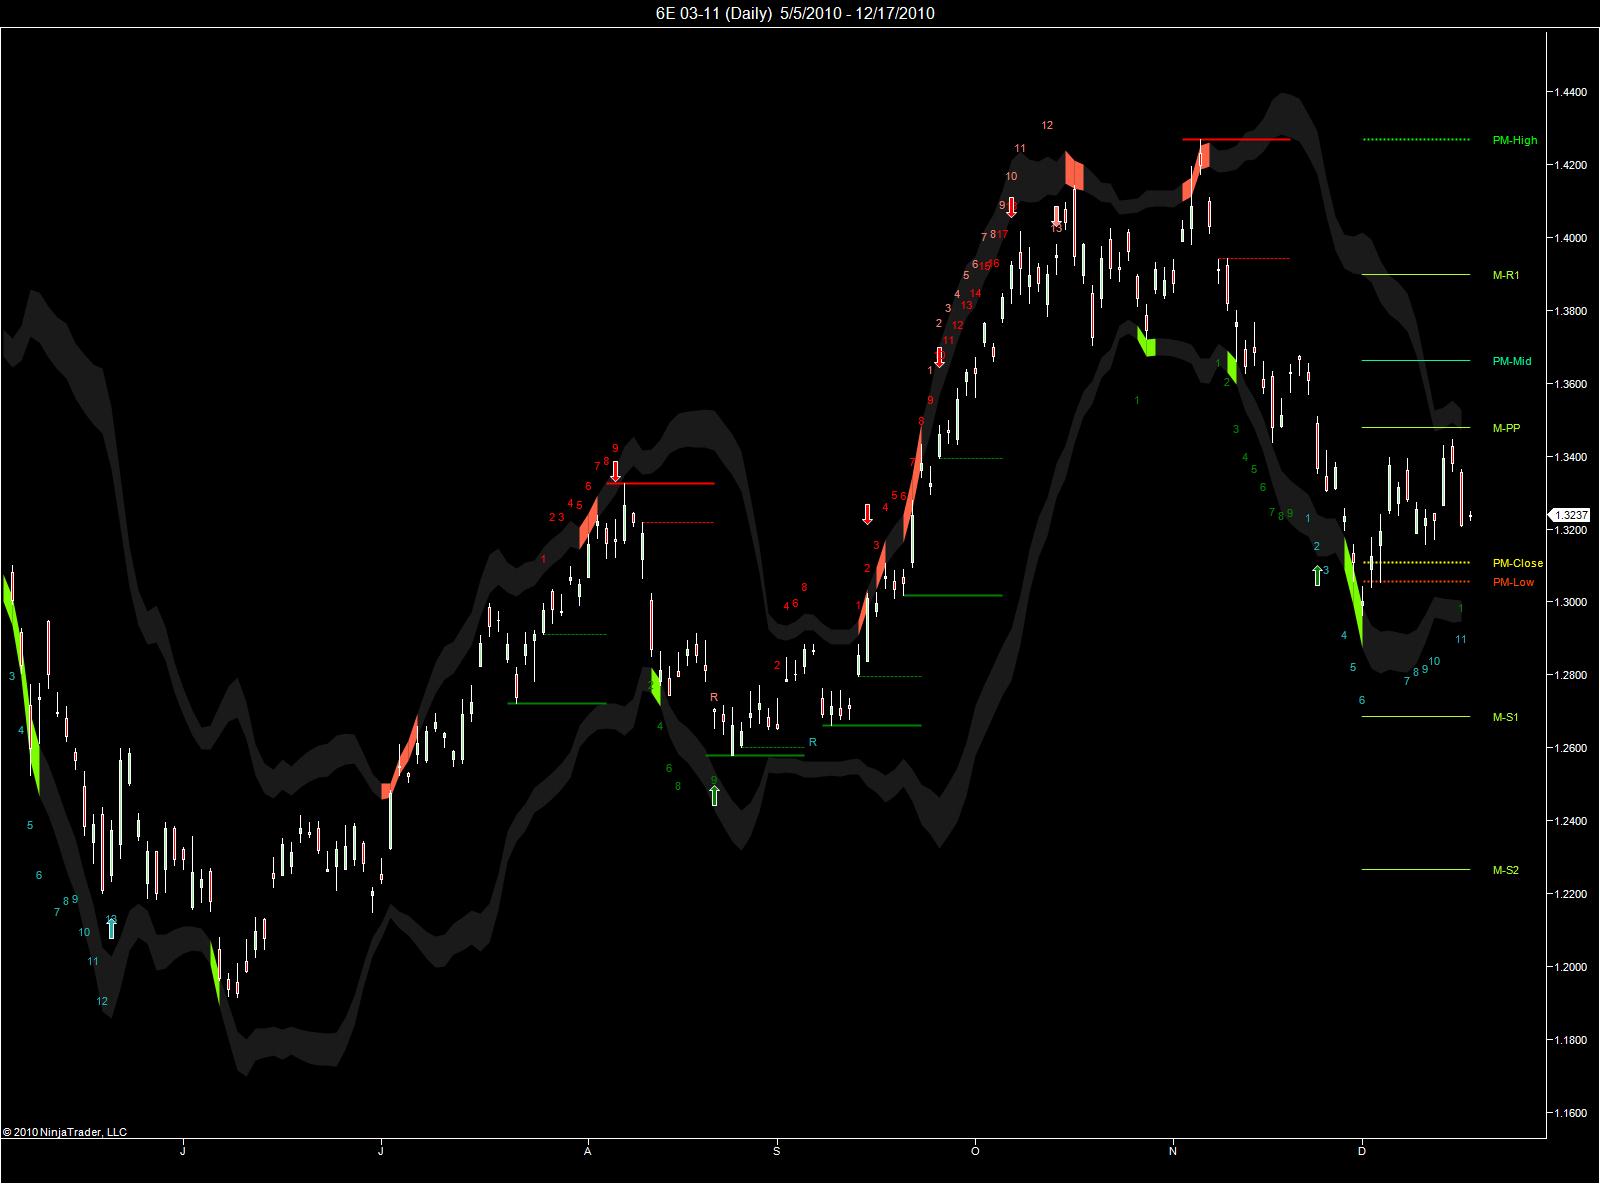Click the PM-Low level label
The image size is (1600, 1184).
pos(1513,582)
